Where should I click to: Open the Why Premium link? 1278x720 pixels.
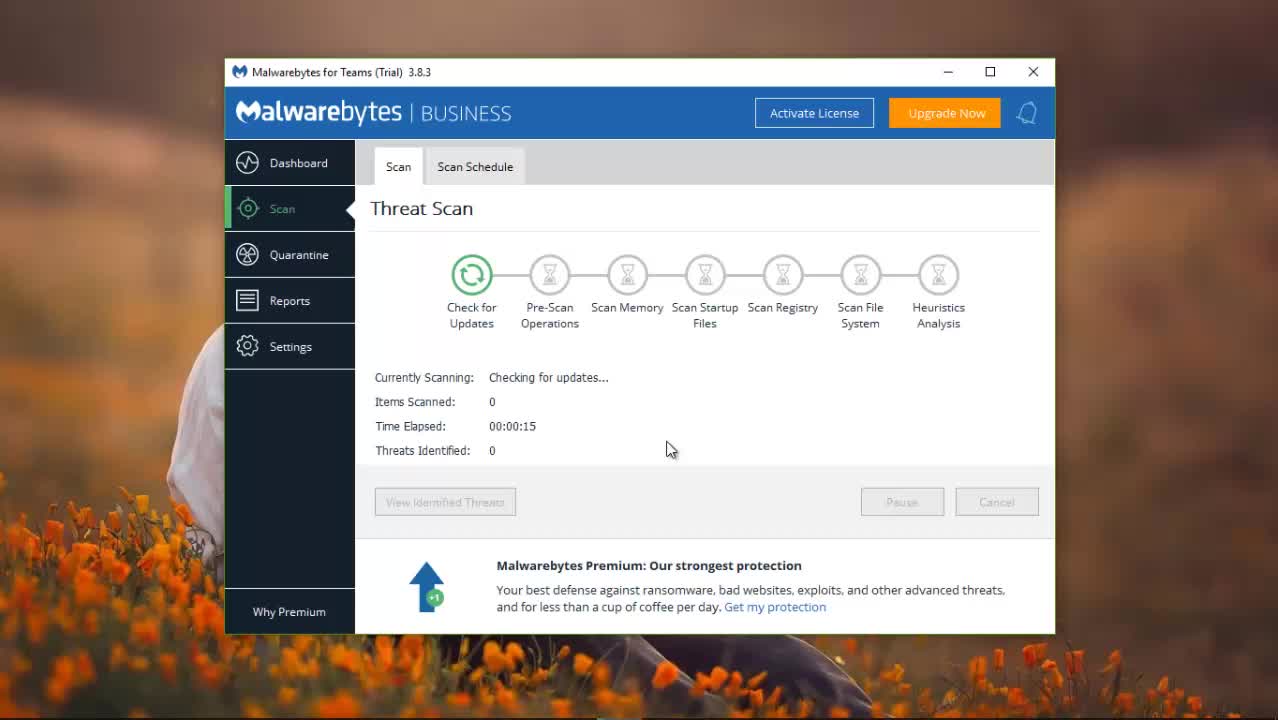click(x=289, y=612)
